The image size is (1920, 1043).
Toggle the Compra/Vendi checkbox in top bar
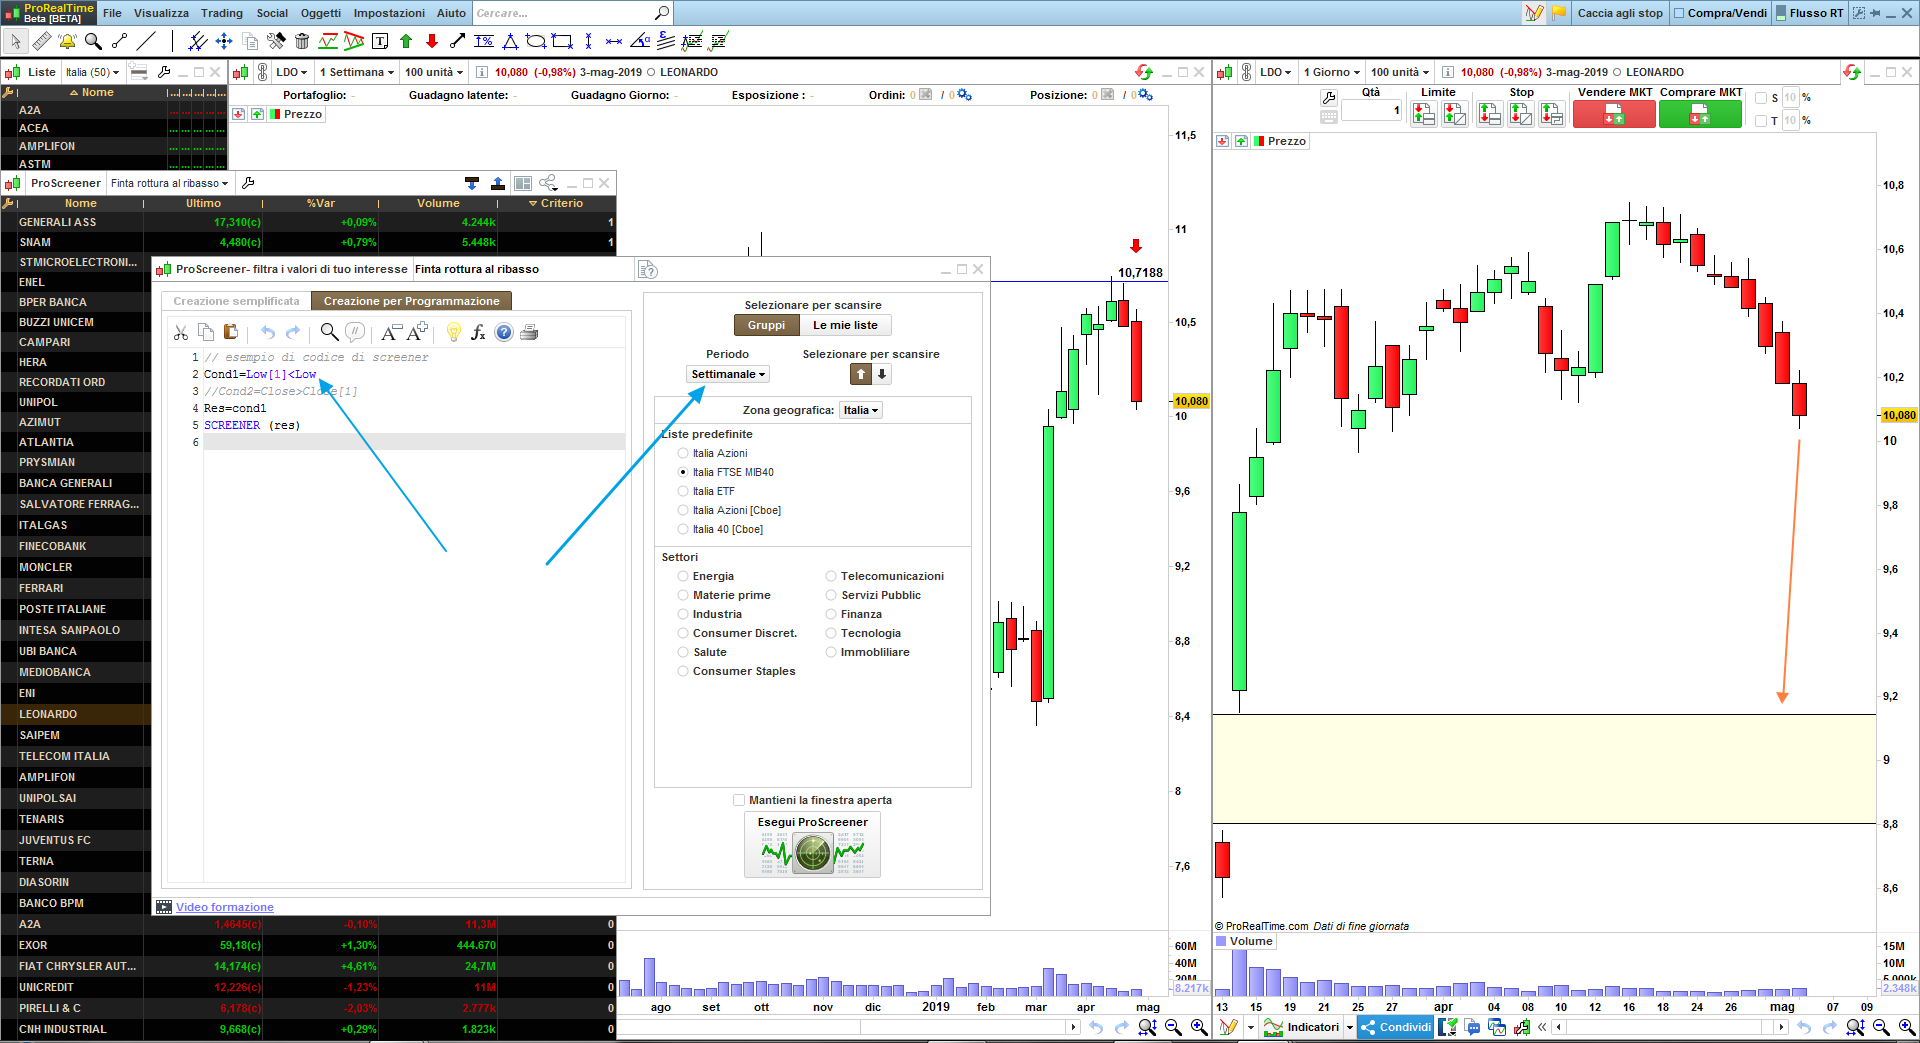pyautogui.click(x=1679, y=13)
